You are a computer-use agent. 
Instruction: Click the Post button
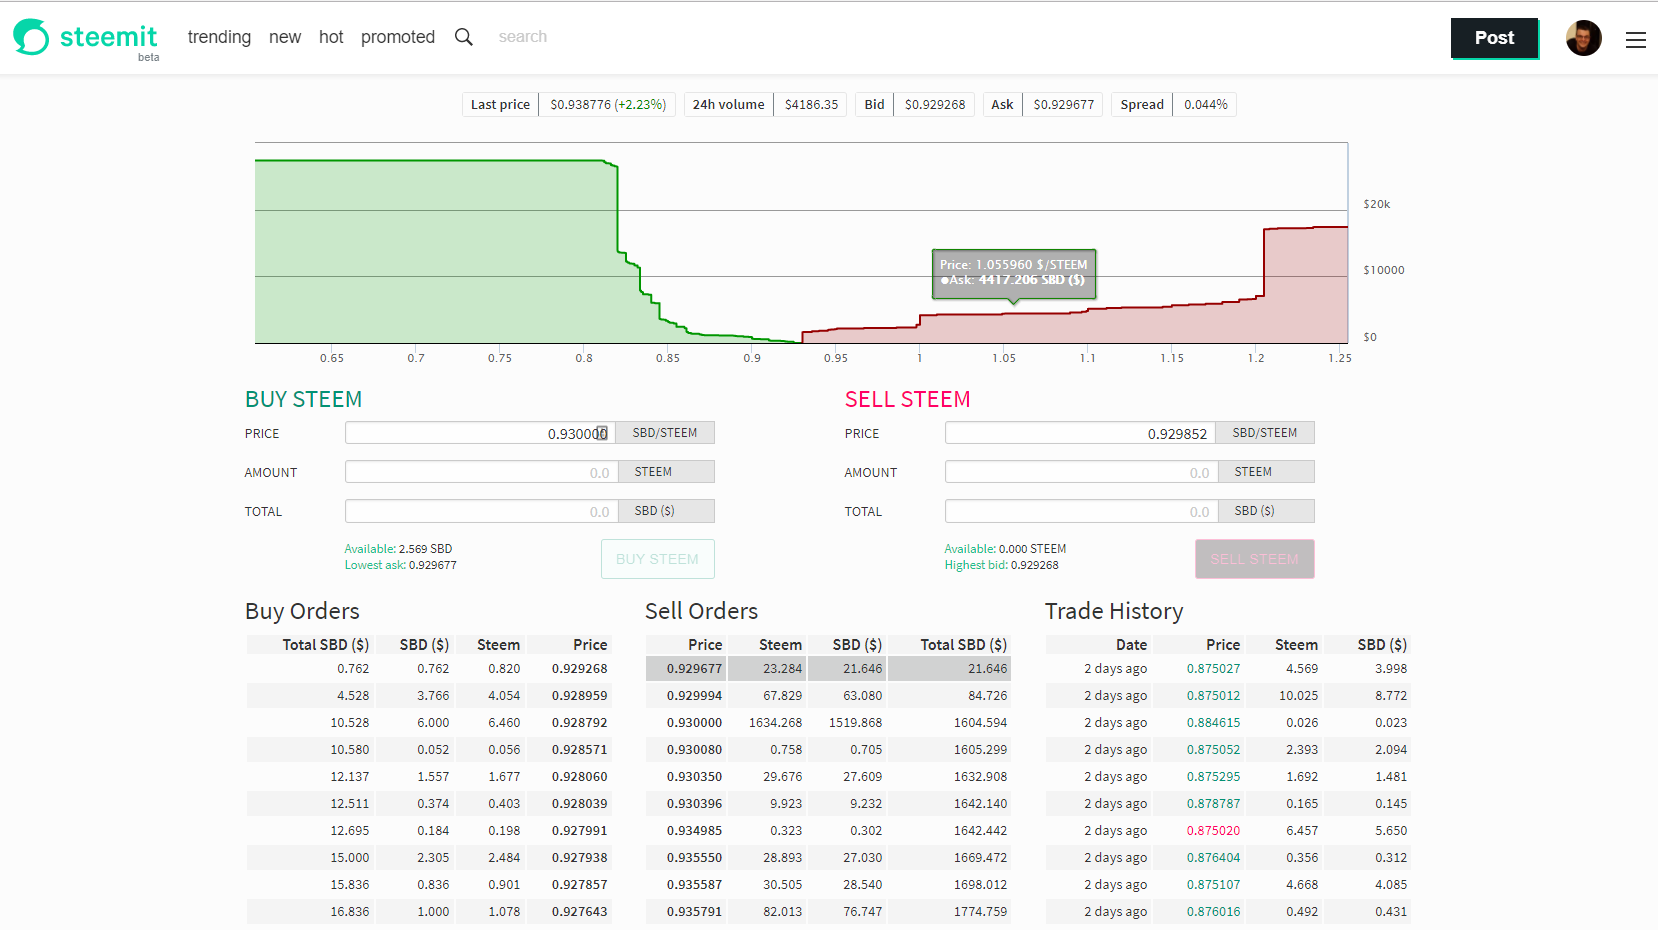pos(1495,38)
